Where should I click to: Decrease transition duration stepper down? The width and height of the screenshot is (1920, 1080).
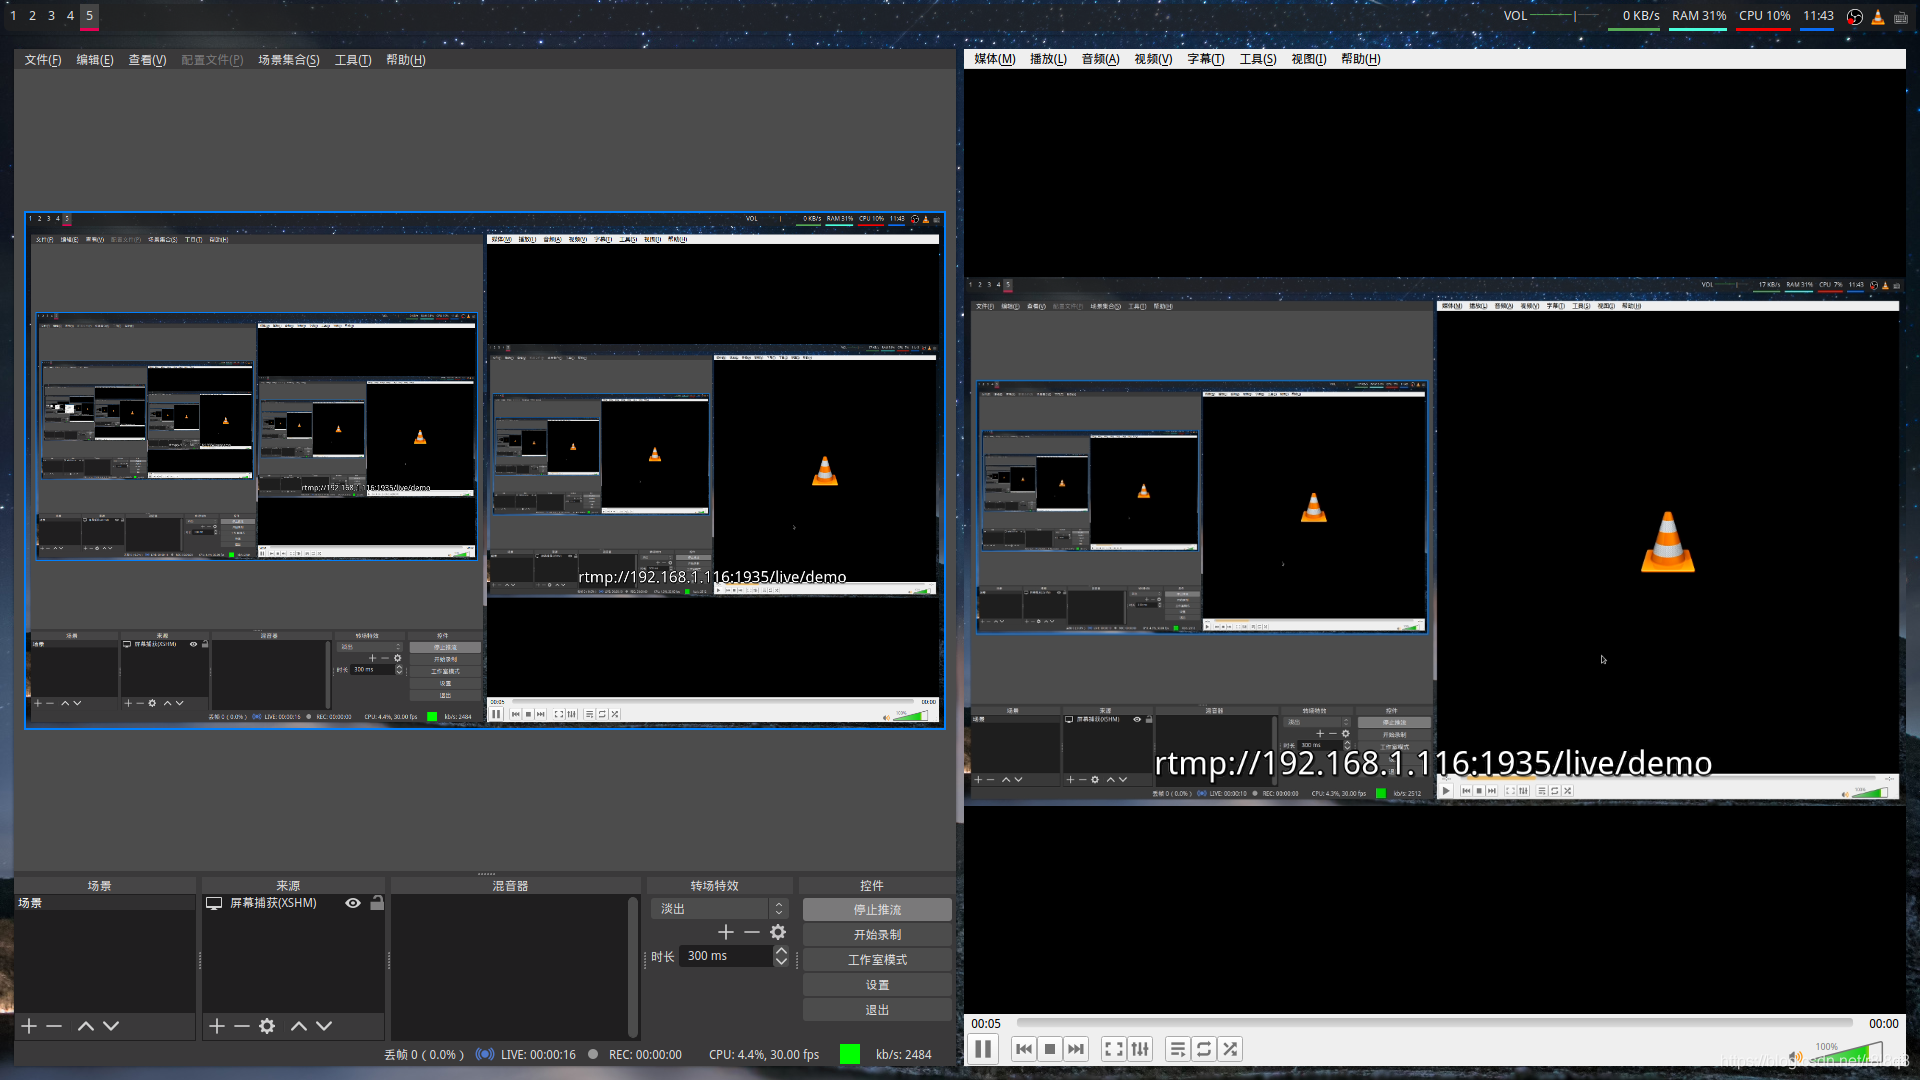(x=781, y=962)
